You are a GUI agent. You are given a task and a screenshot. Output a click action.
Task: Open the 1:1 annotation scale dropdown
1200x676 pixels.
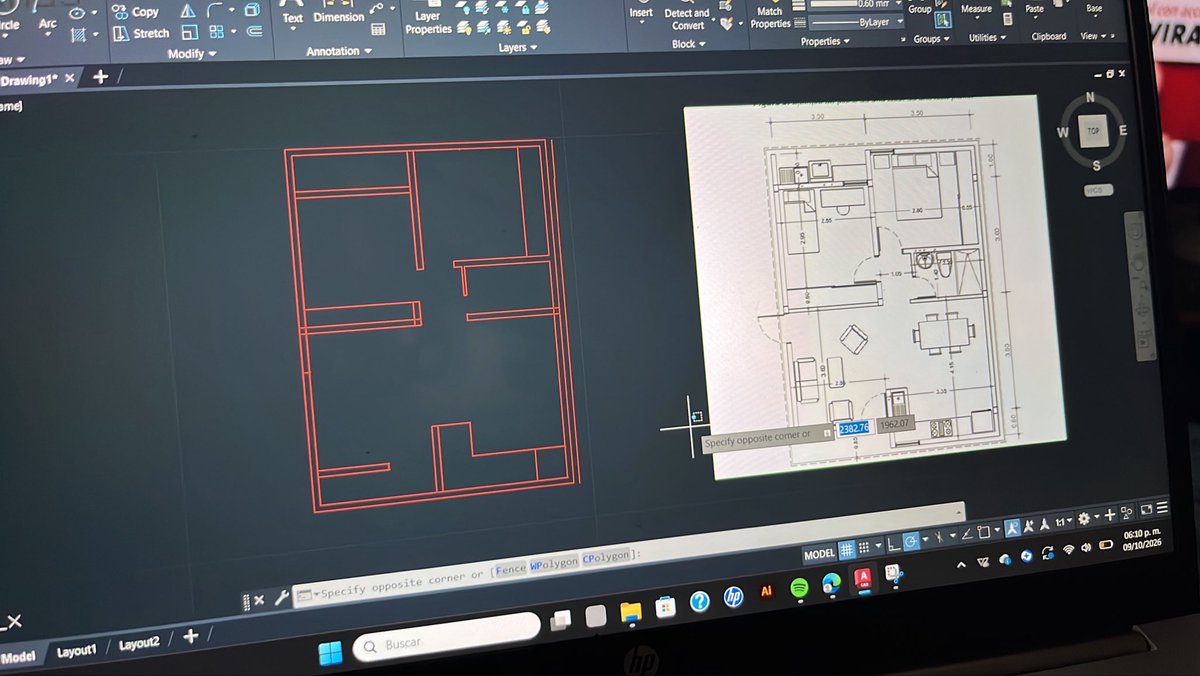pyautogui.click(x=1063, y=521)
